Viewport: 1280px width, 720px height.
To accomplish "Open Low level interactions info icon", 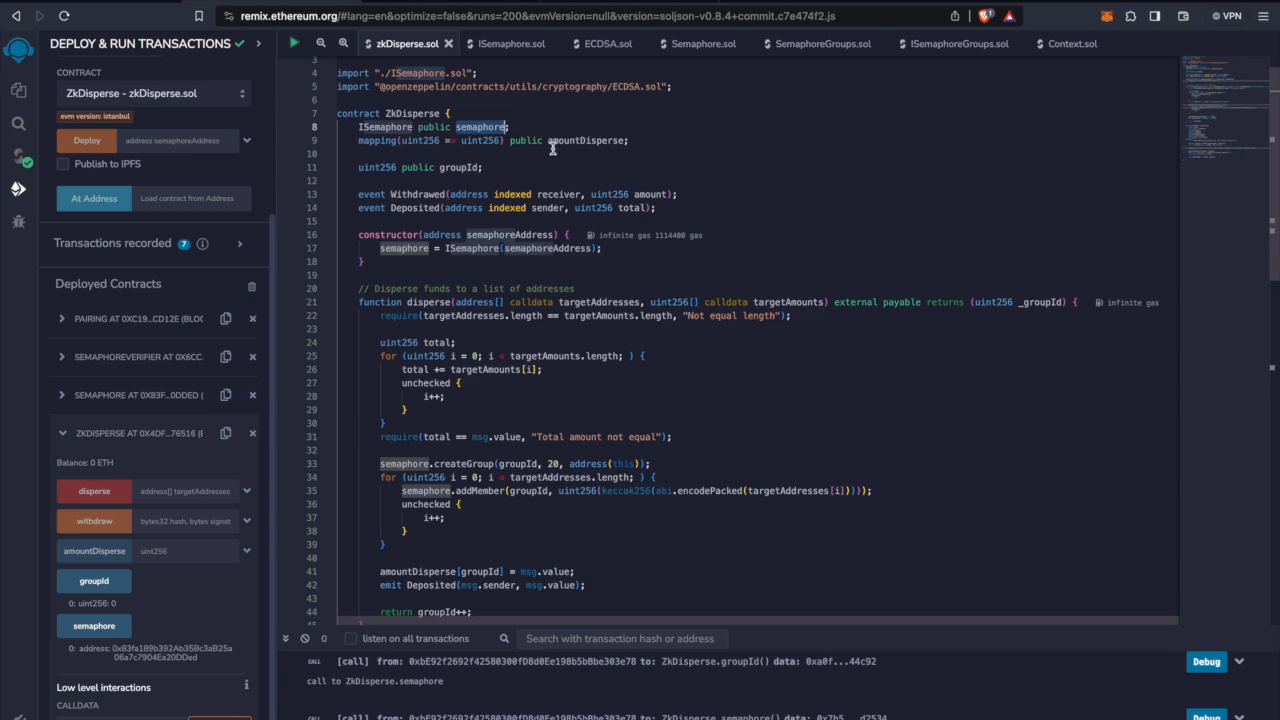I will point(247,685).
